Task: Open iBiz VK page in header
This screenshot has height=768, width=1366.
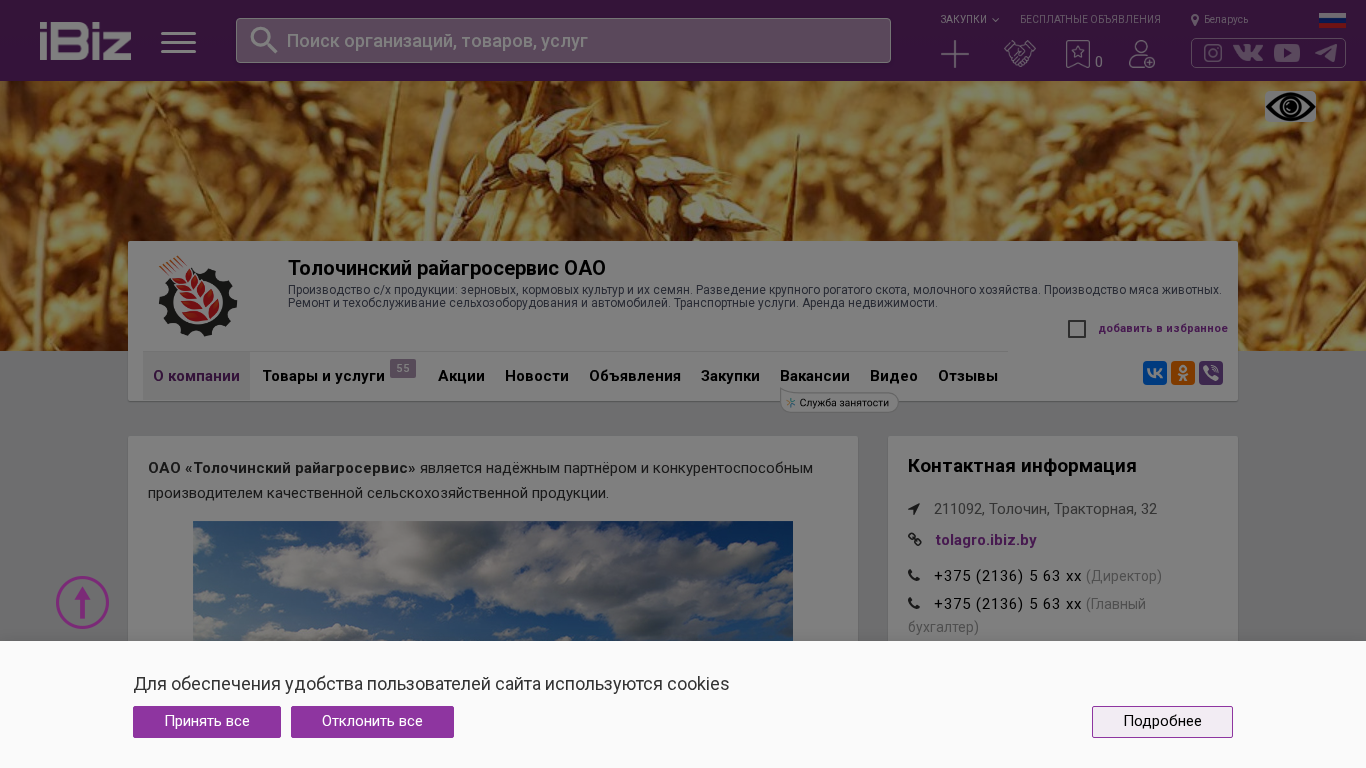Action: tap(1248, 53)
